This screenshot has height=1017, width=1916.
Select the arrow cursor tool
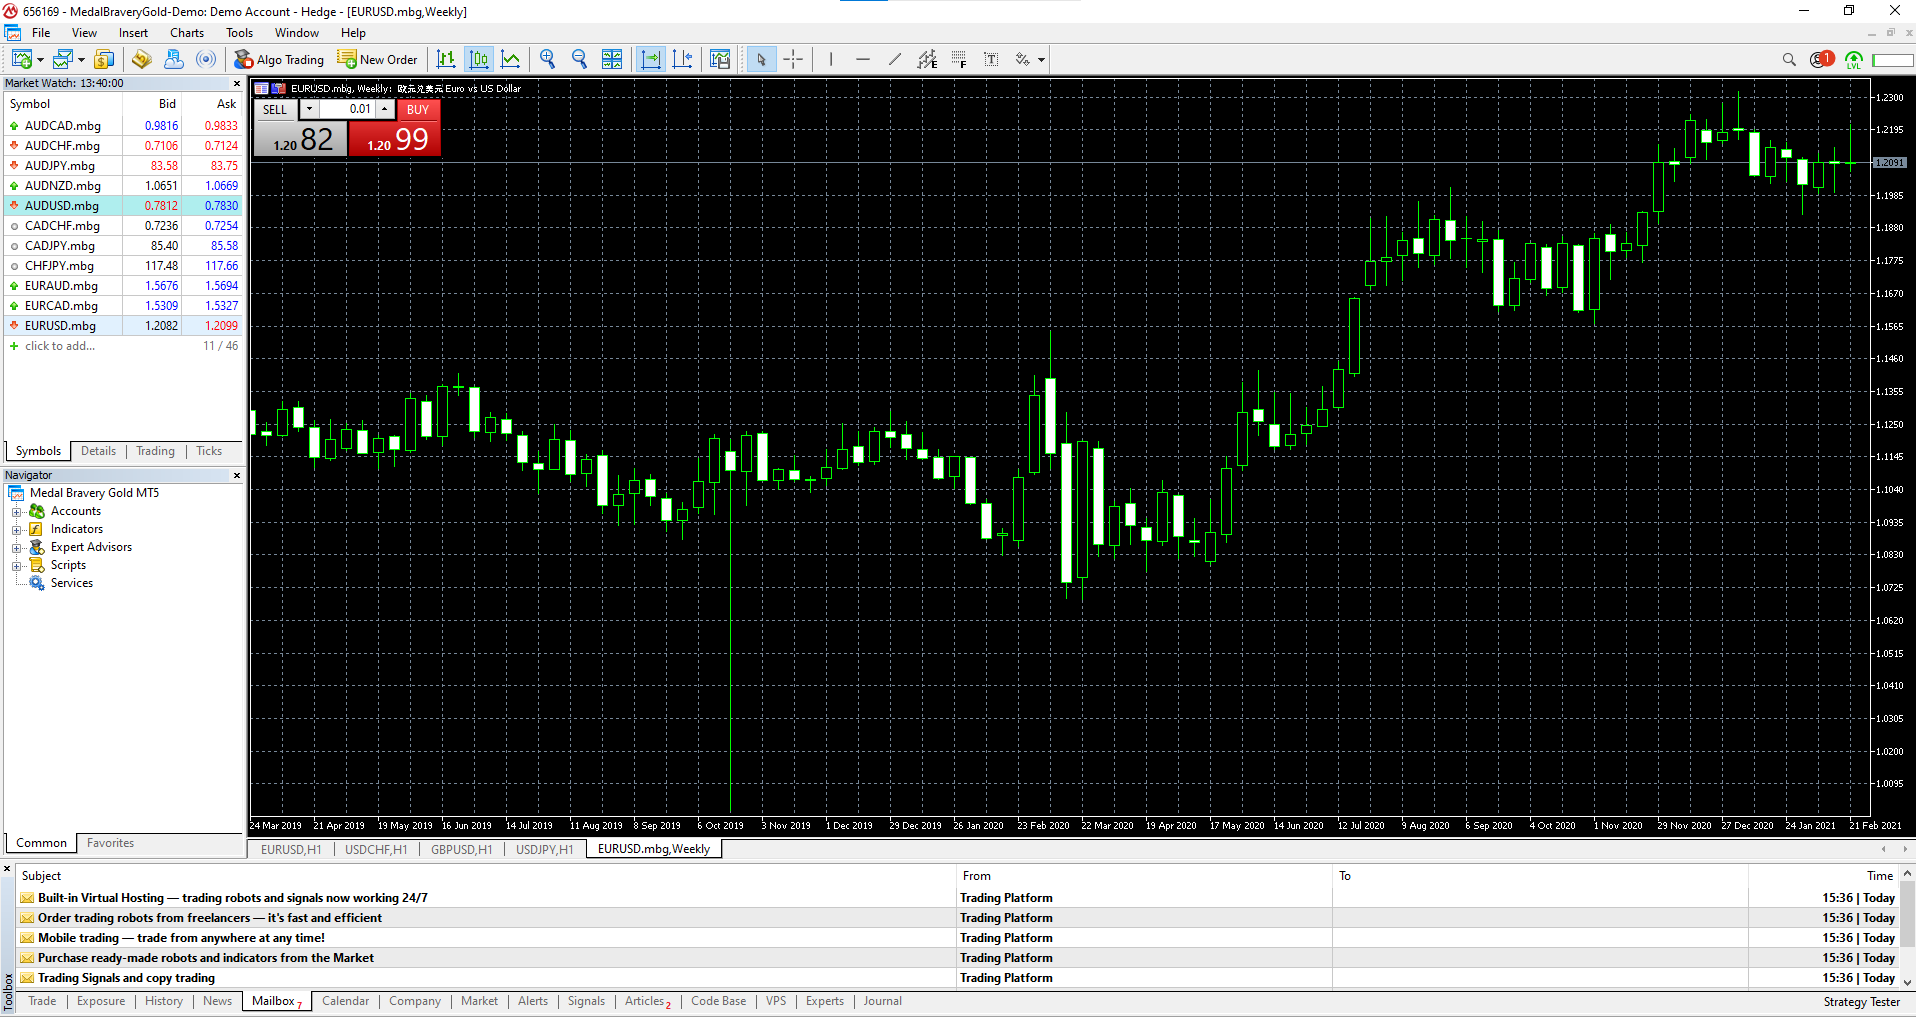click(x=761, y=59)
